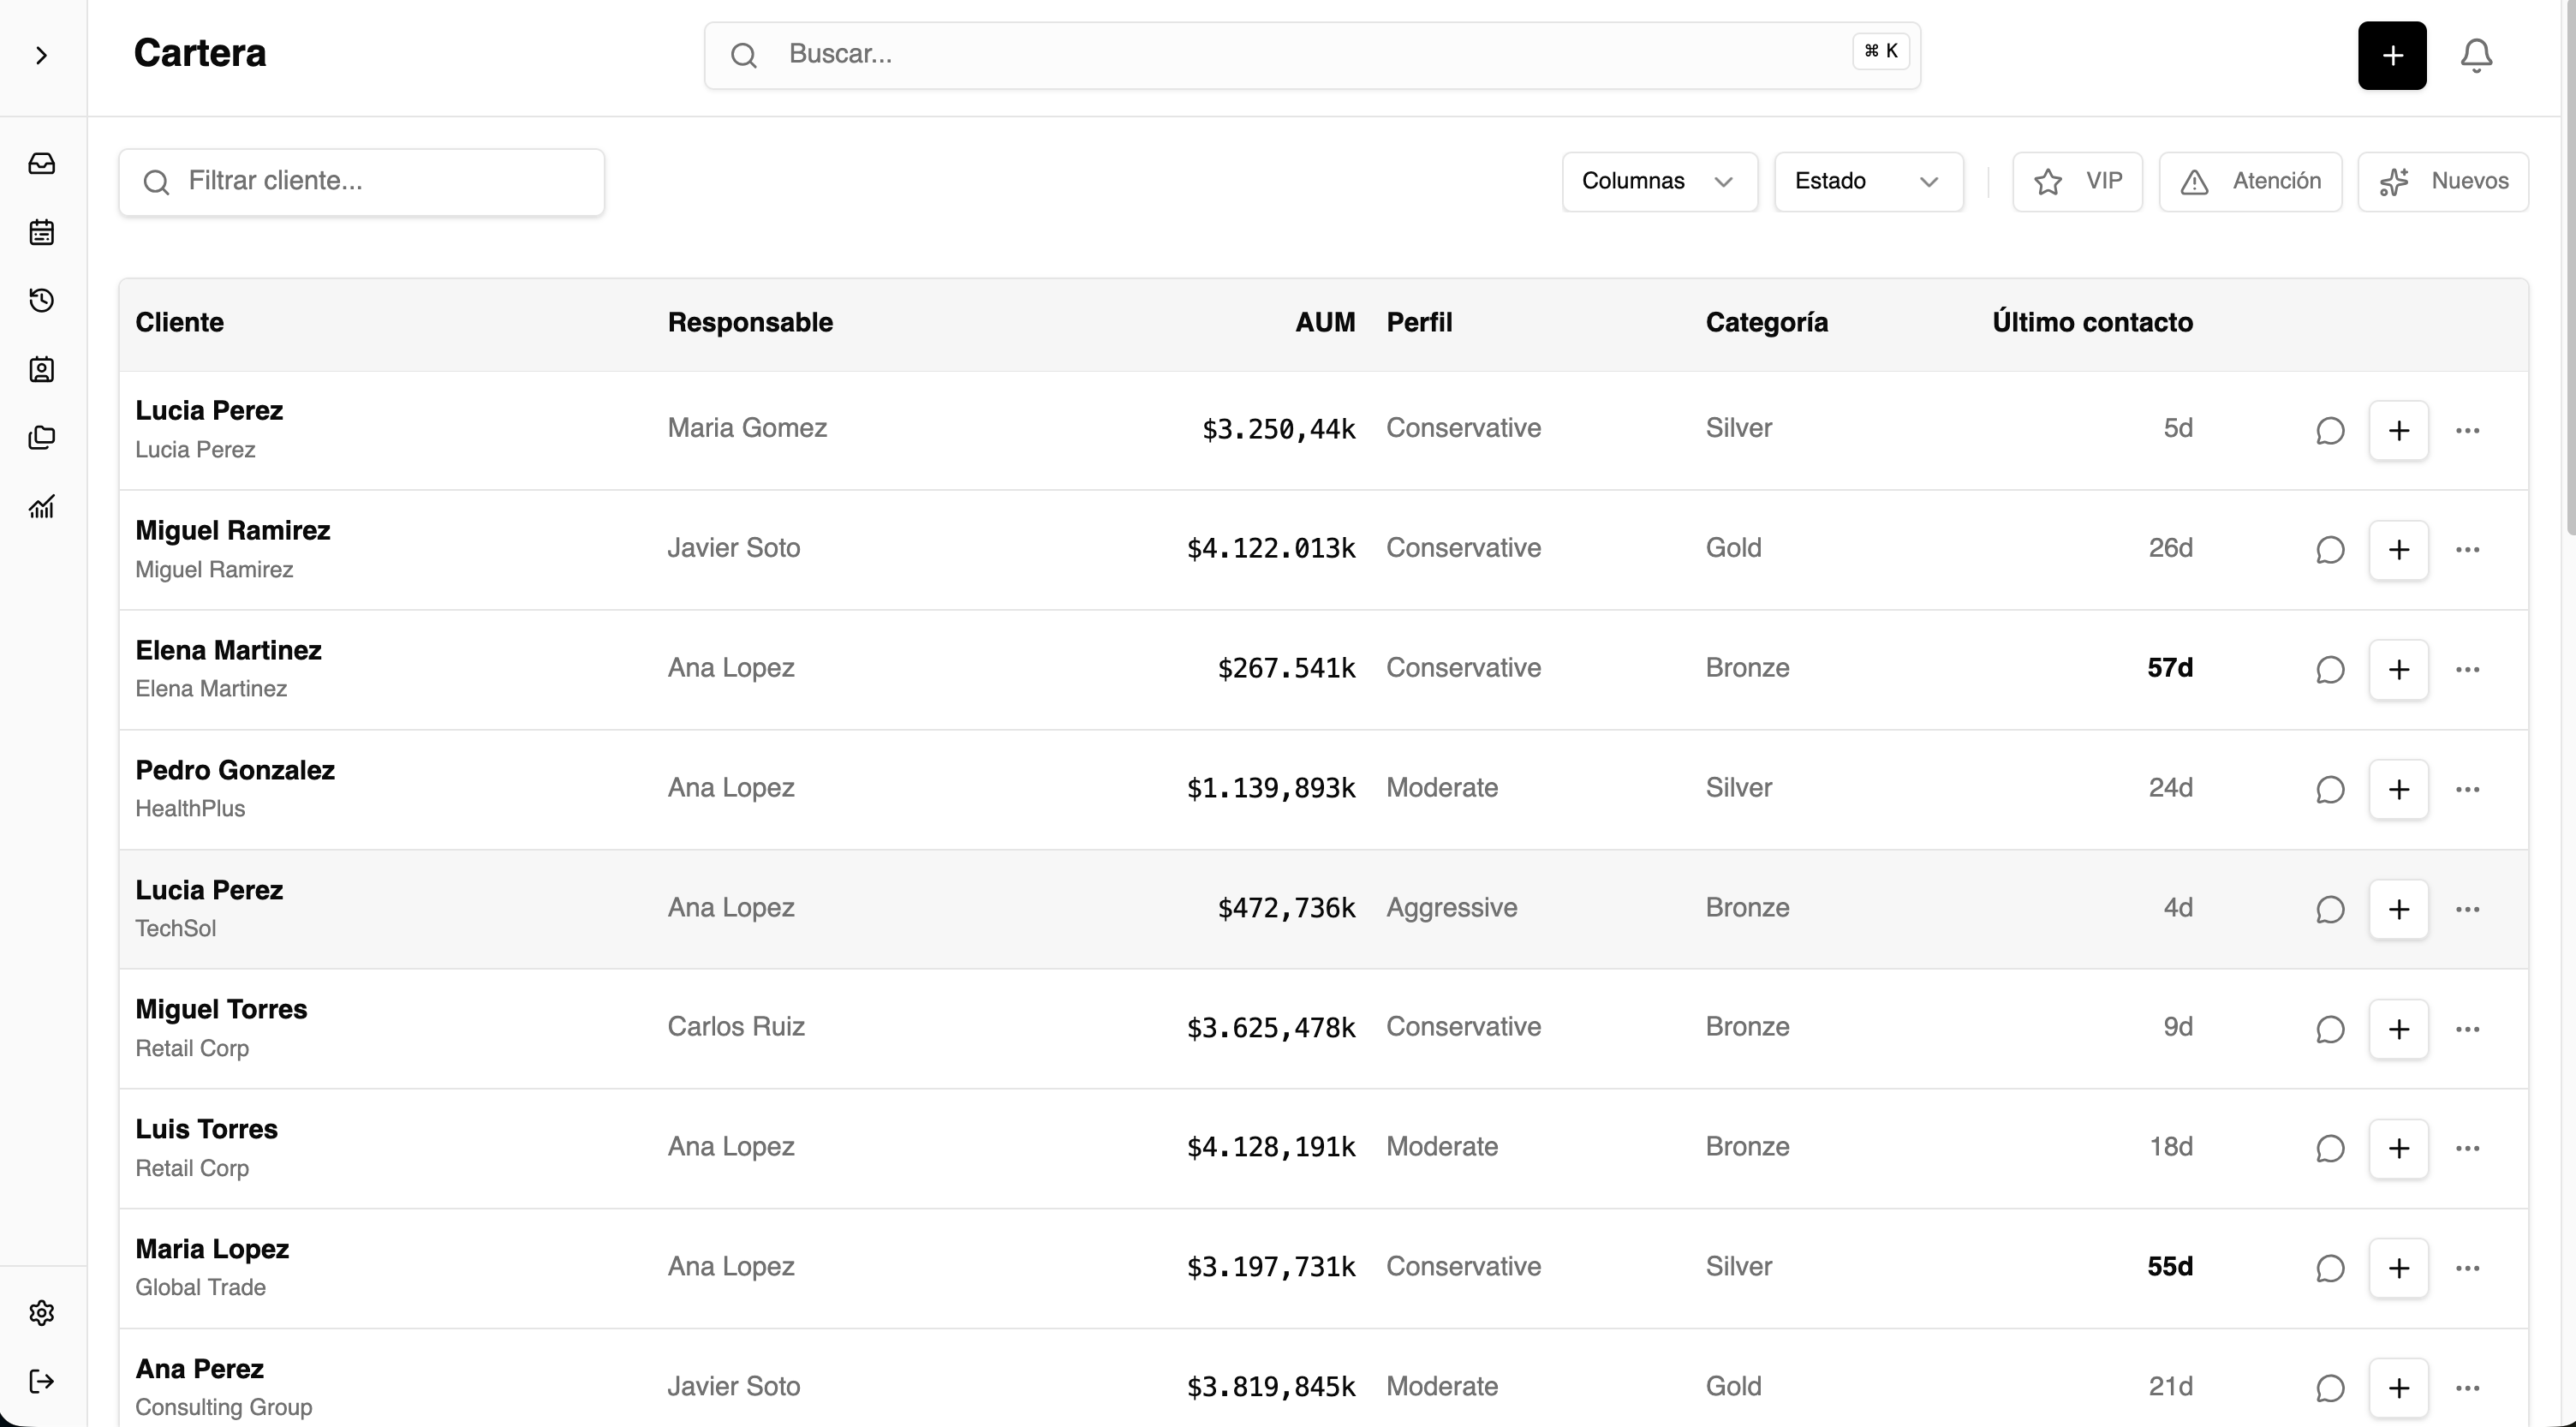Open the contacts badge icon in sidebar

pos(42,370)
